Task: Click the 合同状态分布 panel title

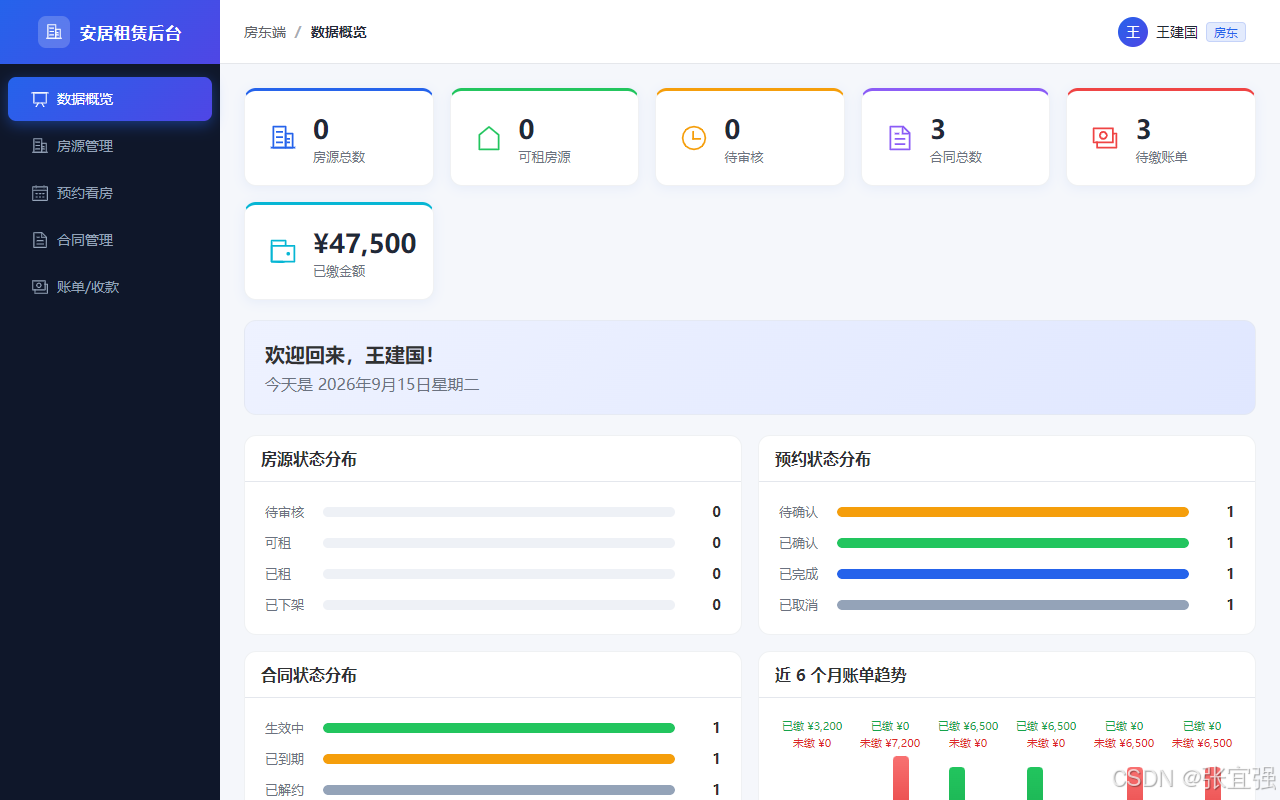Action: pyautogui.click(x=309, y=676)
